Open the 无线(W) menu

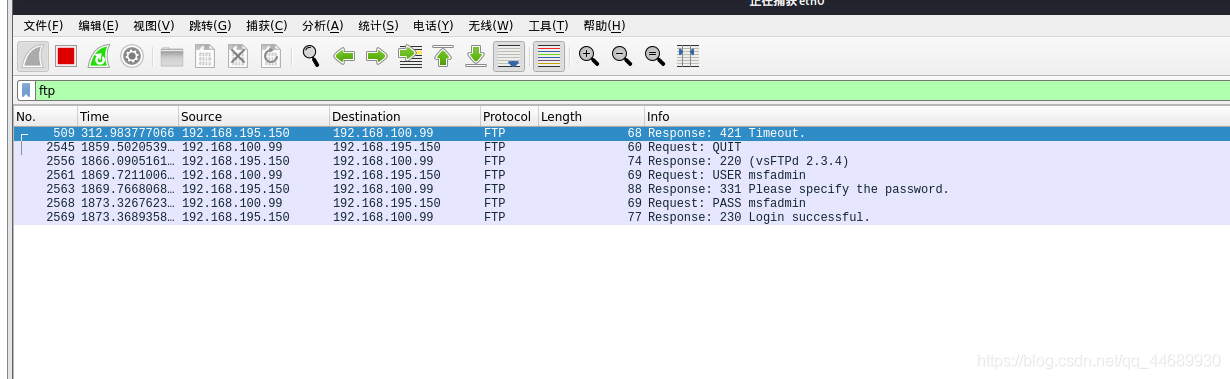click(x=490, y=25)
